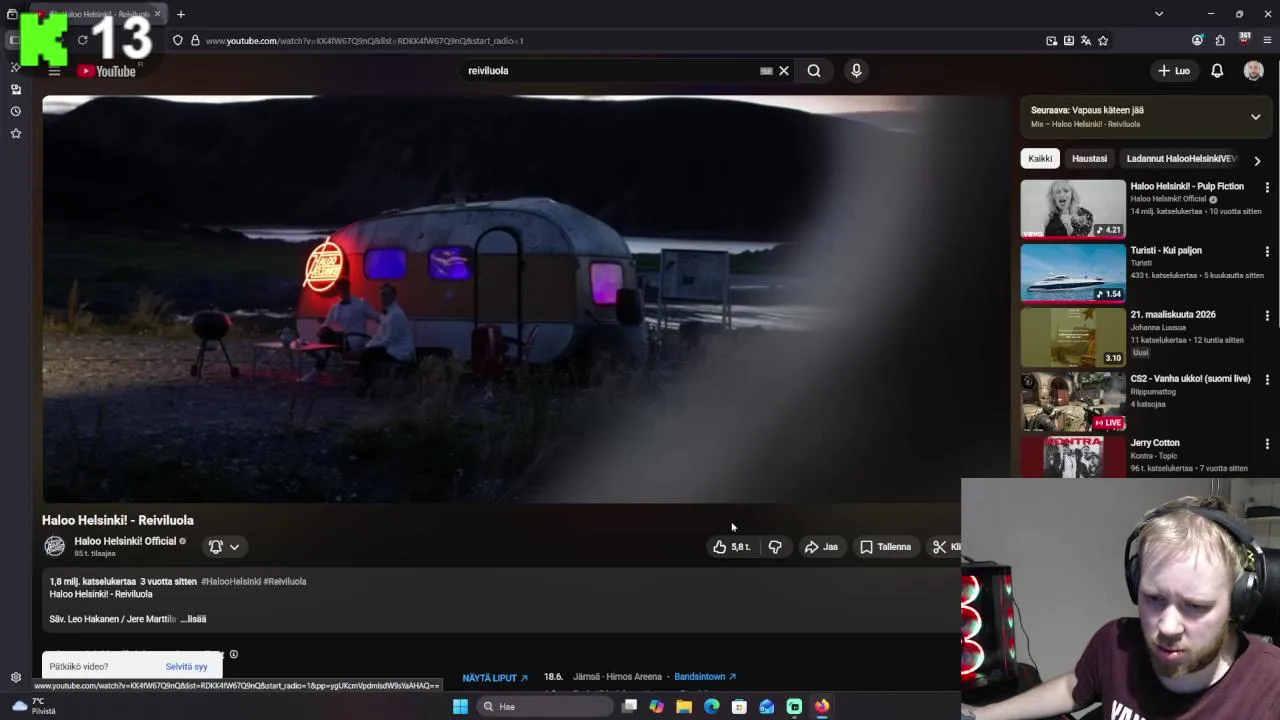Open the tracking protection shield icon
Image resolution: width=1280 pixels, height=720 pixels.
coord(178,41)
